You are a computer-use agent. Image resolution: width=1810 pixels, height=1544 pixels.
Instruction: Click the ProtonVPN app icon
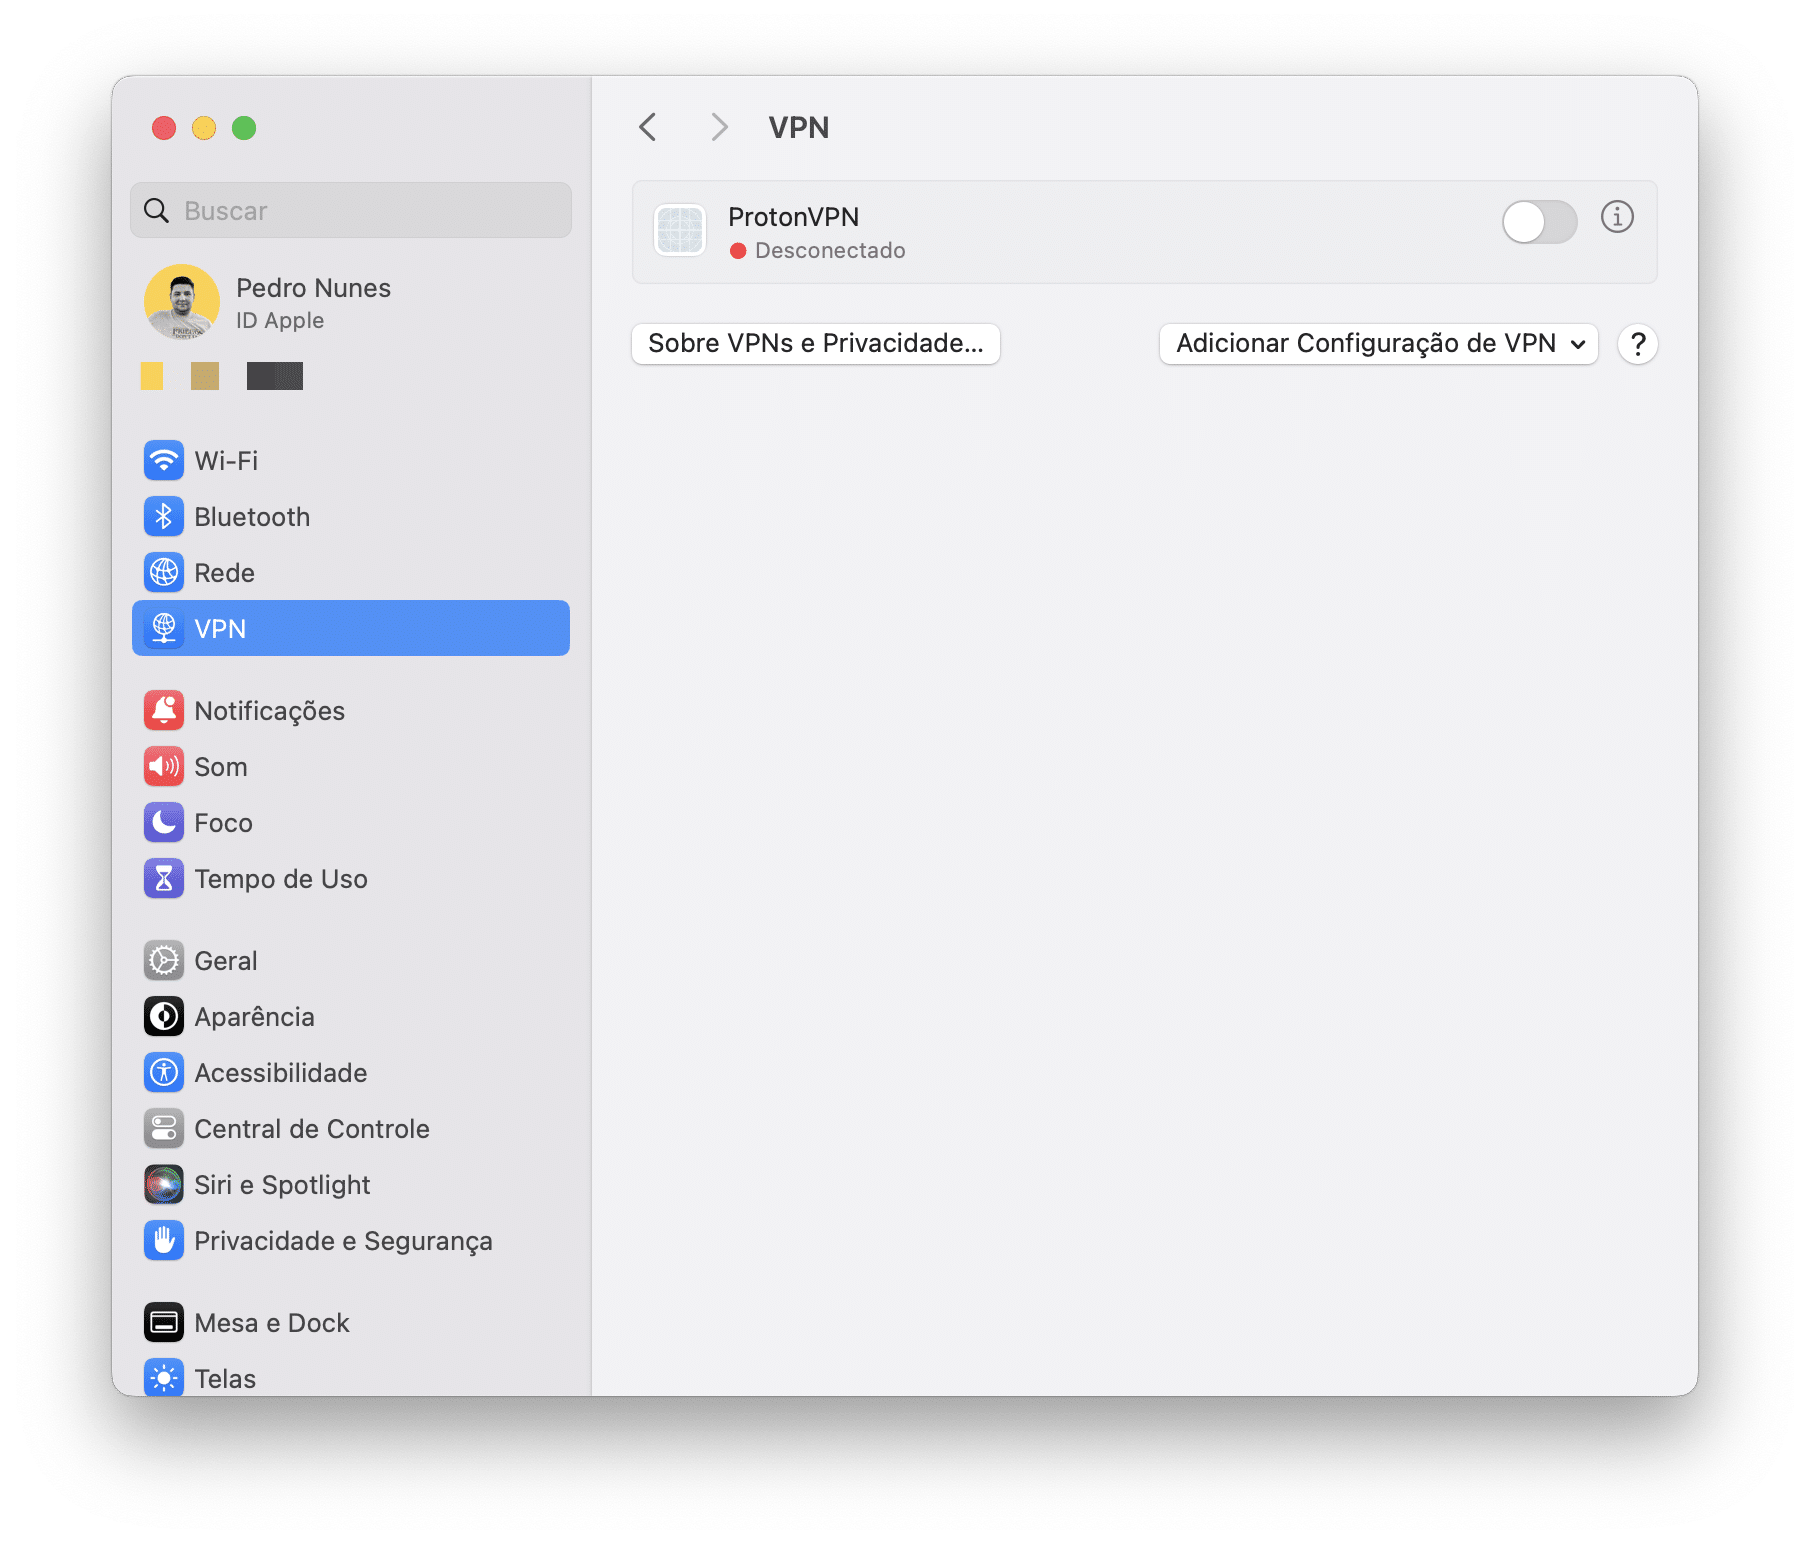pyautogui.click(x=680, y=230)
